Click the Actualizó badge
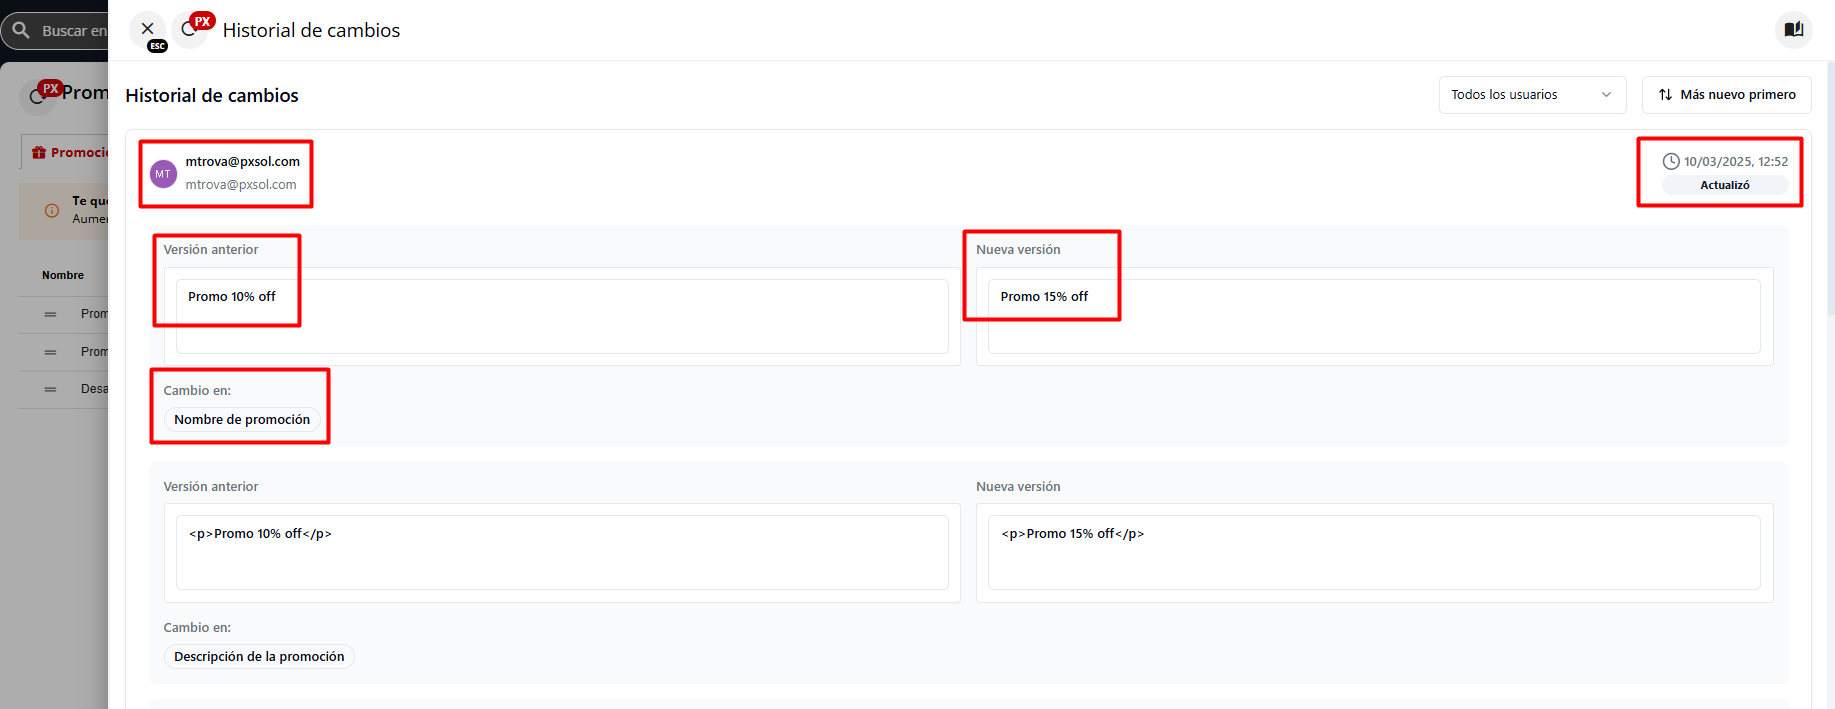 pos(1724,185)
